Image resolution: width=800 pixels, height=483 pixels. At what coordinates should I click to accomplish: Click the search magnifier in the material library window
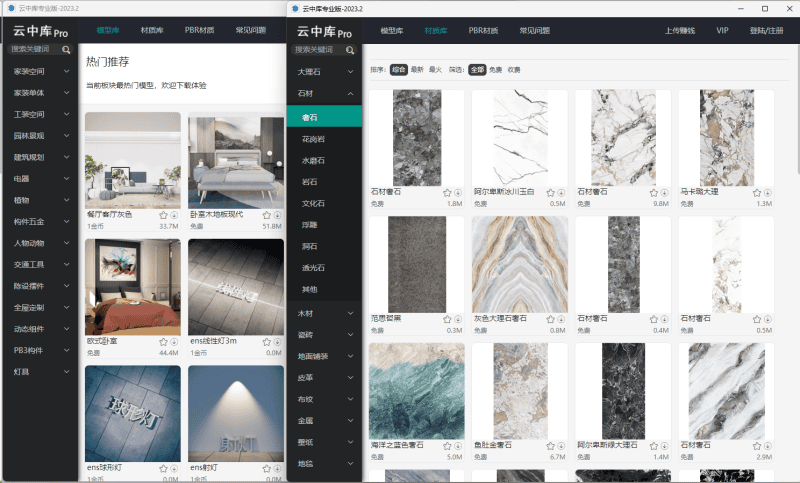pyautogui.click(x=349, y=50)
